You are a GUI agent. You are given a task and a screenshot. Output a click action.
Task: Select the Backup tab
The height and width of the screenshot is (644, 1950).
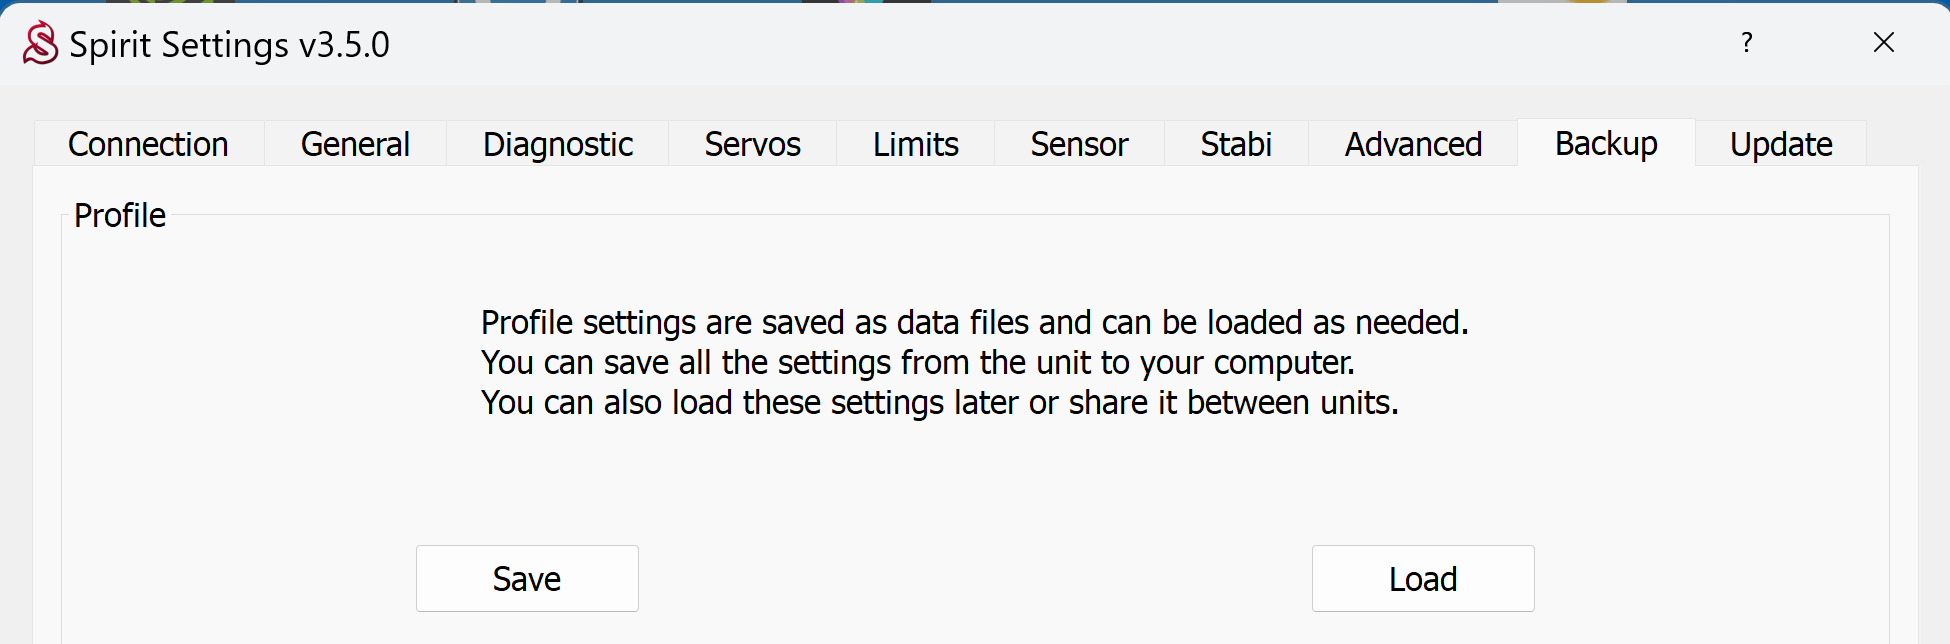(1606, 144)
